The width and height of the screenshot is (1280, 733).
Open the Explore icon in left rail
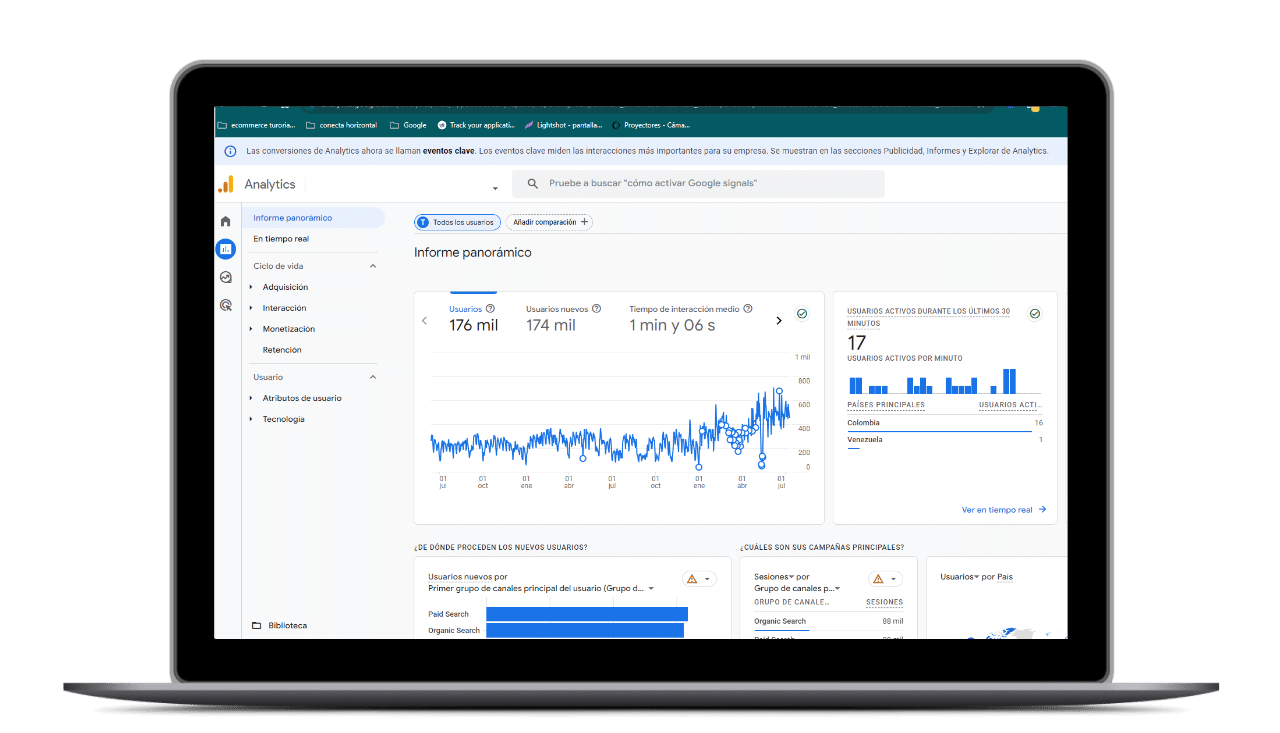click(225, 277)
